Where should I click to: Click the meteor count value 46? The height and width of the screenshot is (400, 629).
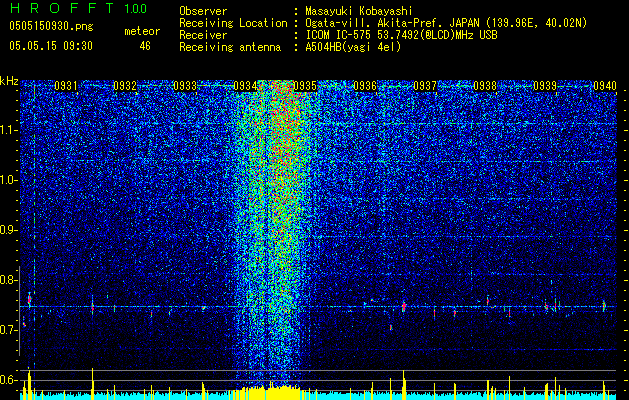(145, 46)
